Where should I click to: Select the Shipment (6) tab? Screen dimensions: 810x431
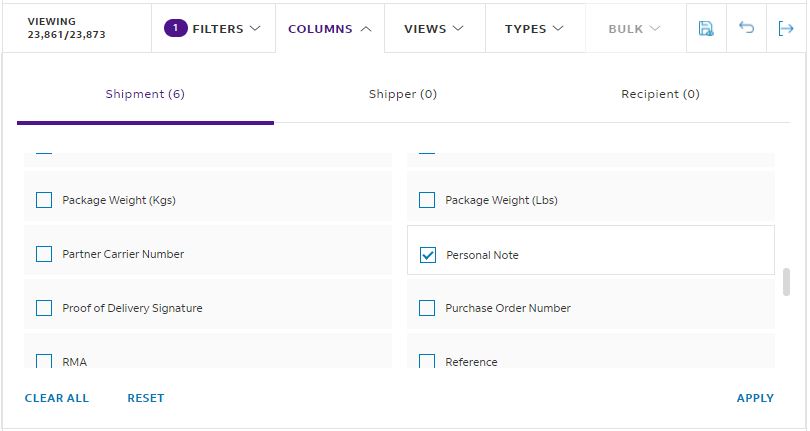pos(145,94)
